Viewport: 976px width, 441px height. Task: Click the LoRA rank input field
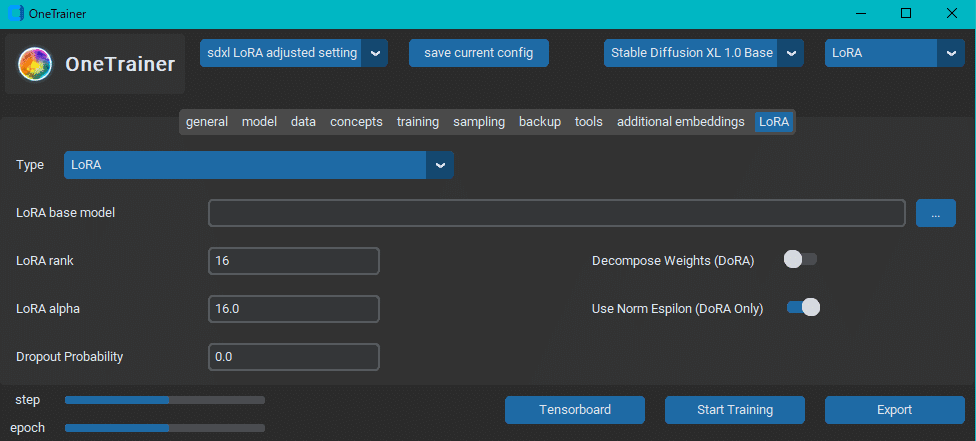pos(294,260)
